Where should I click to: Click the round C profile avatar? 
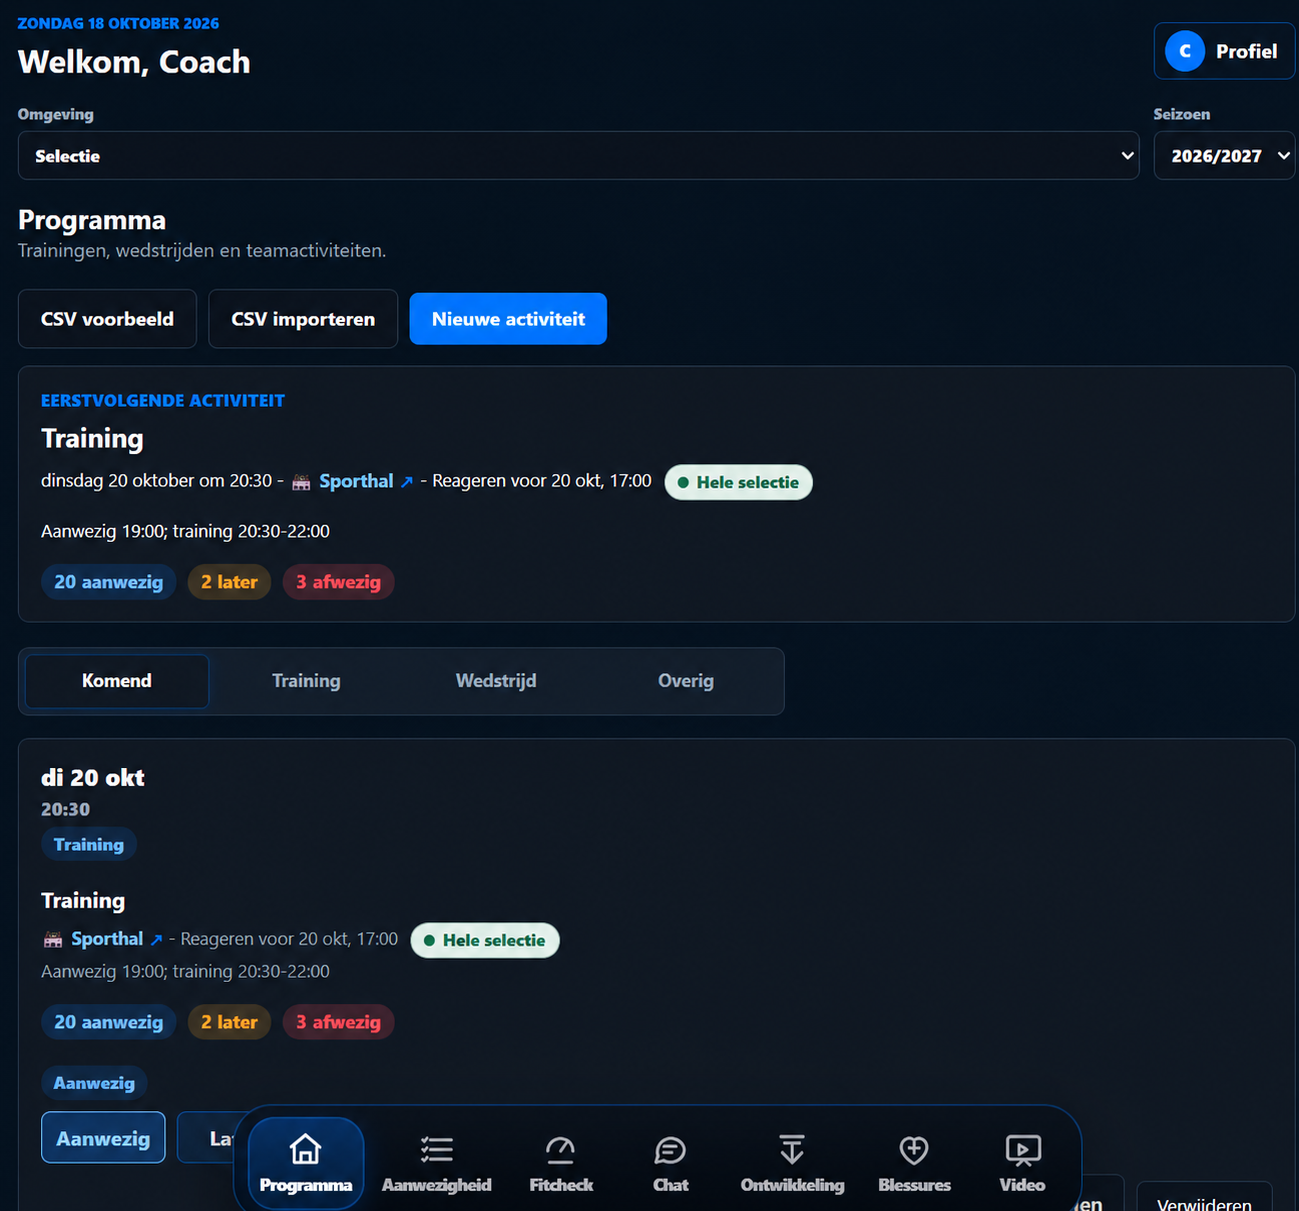point(1185,51)
